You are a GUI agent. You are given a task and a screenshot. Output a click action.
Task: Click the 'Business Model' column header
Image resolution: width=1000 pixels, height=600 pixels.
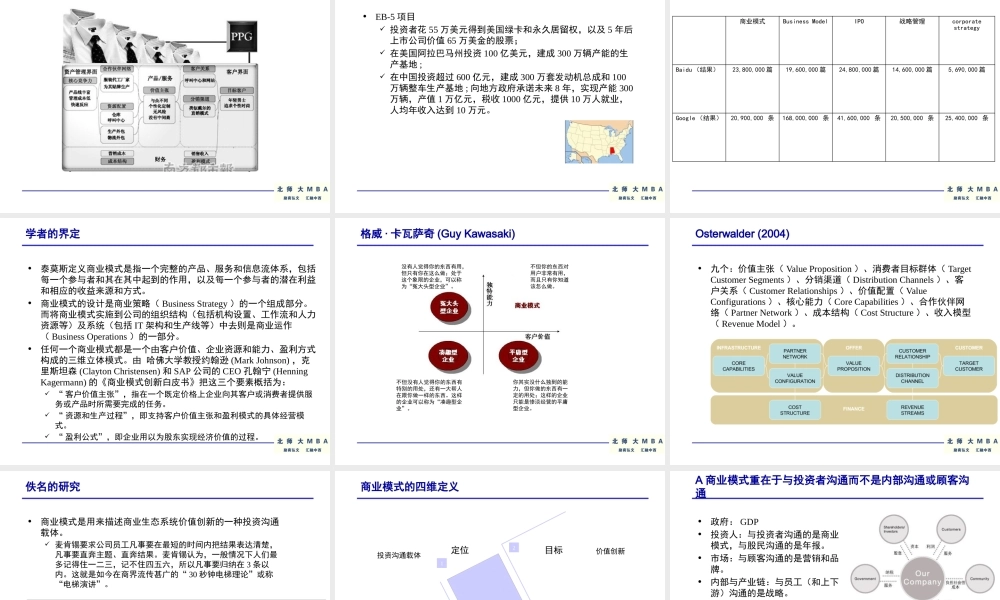(805, 21)
